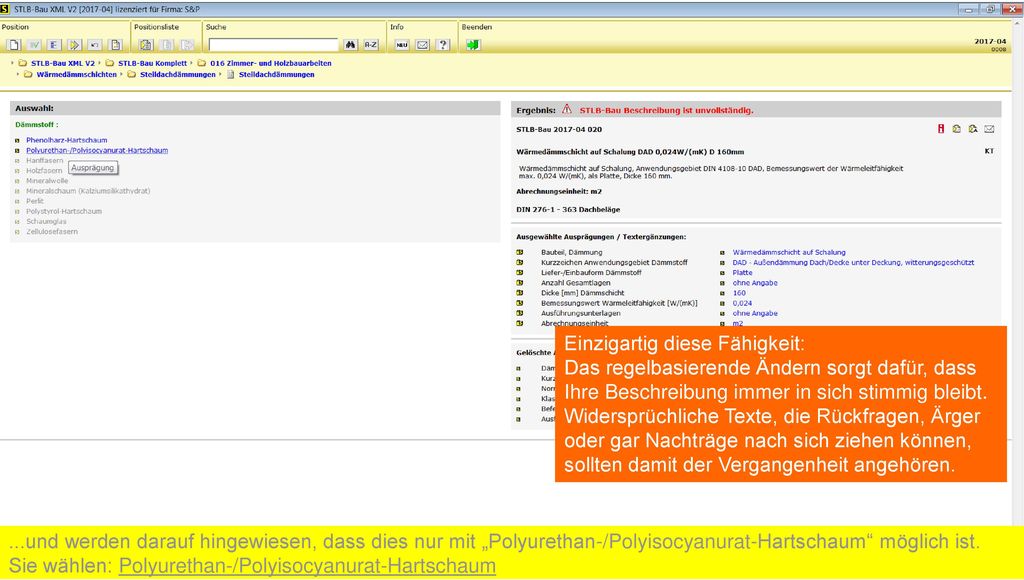Click disabled option 'Perlit'
The height and width of the screenshot is (580, 1024).
tap(35, 201)
